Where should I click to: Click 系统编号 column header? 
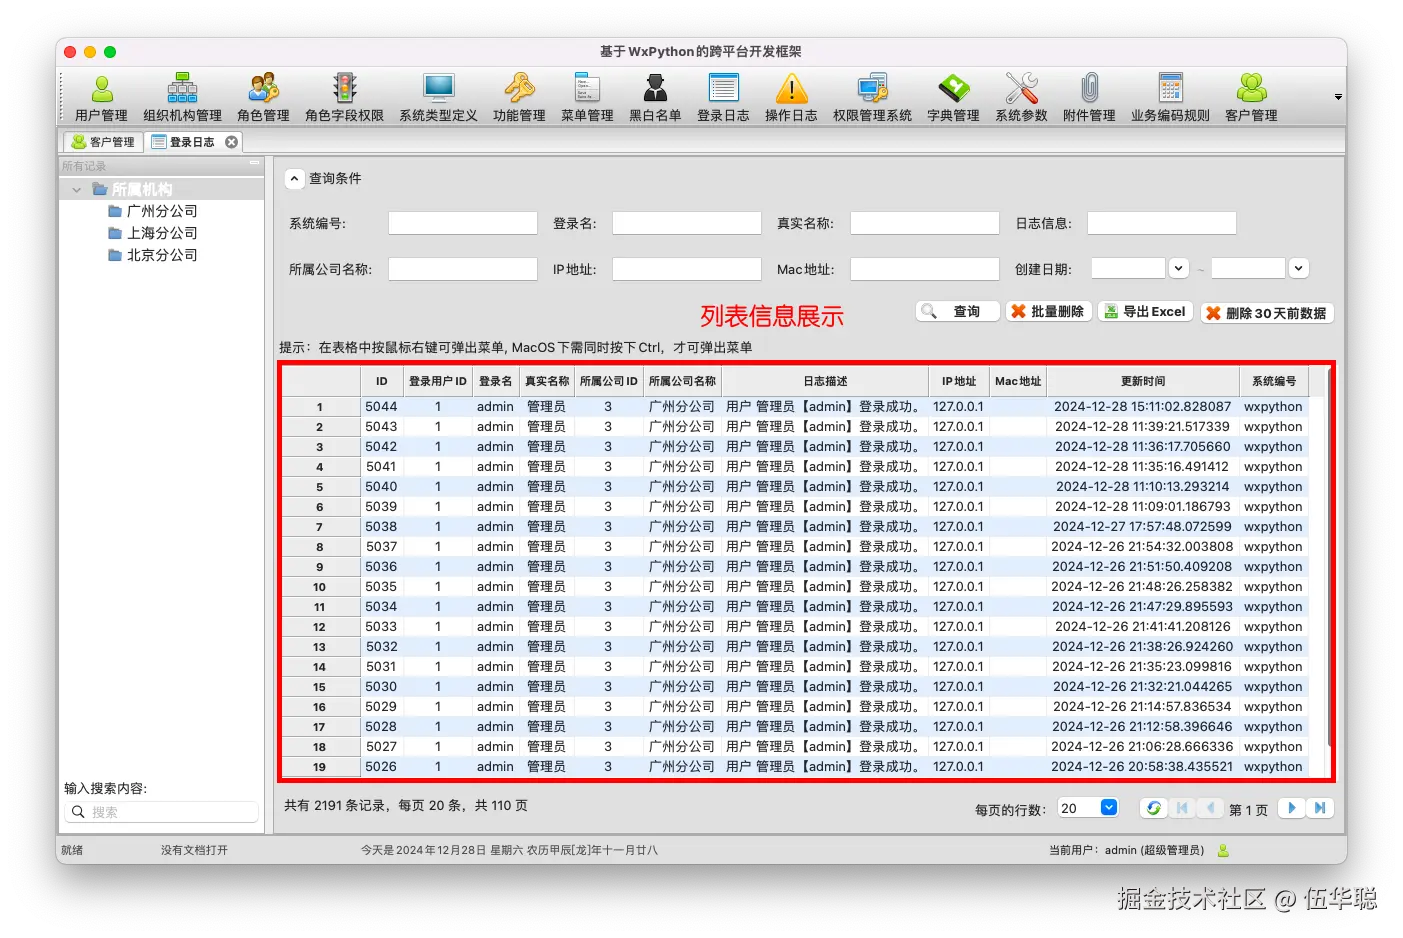[x=1273, y=381]
